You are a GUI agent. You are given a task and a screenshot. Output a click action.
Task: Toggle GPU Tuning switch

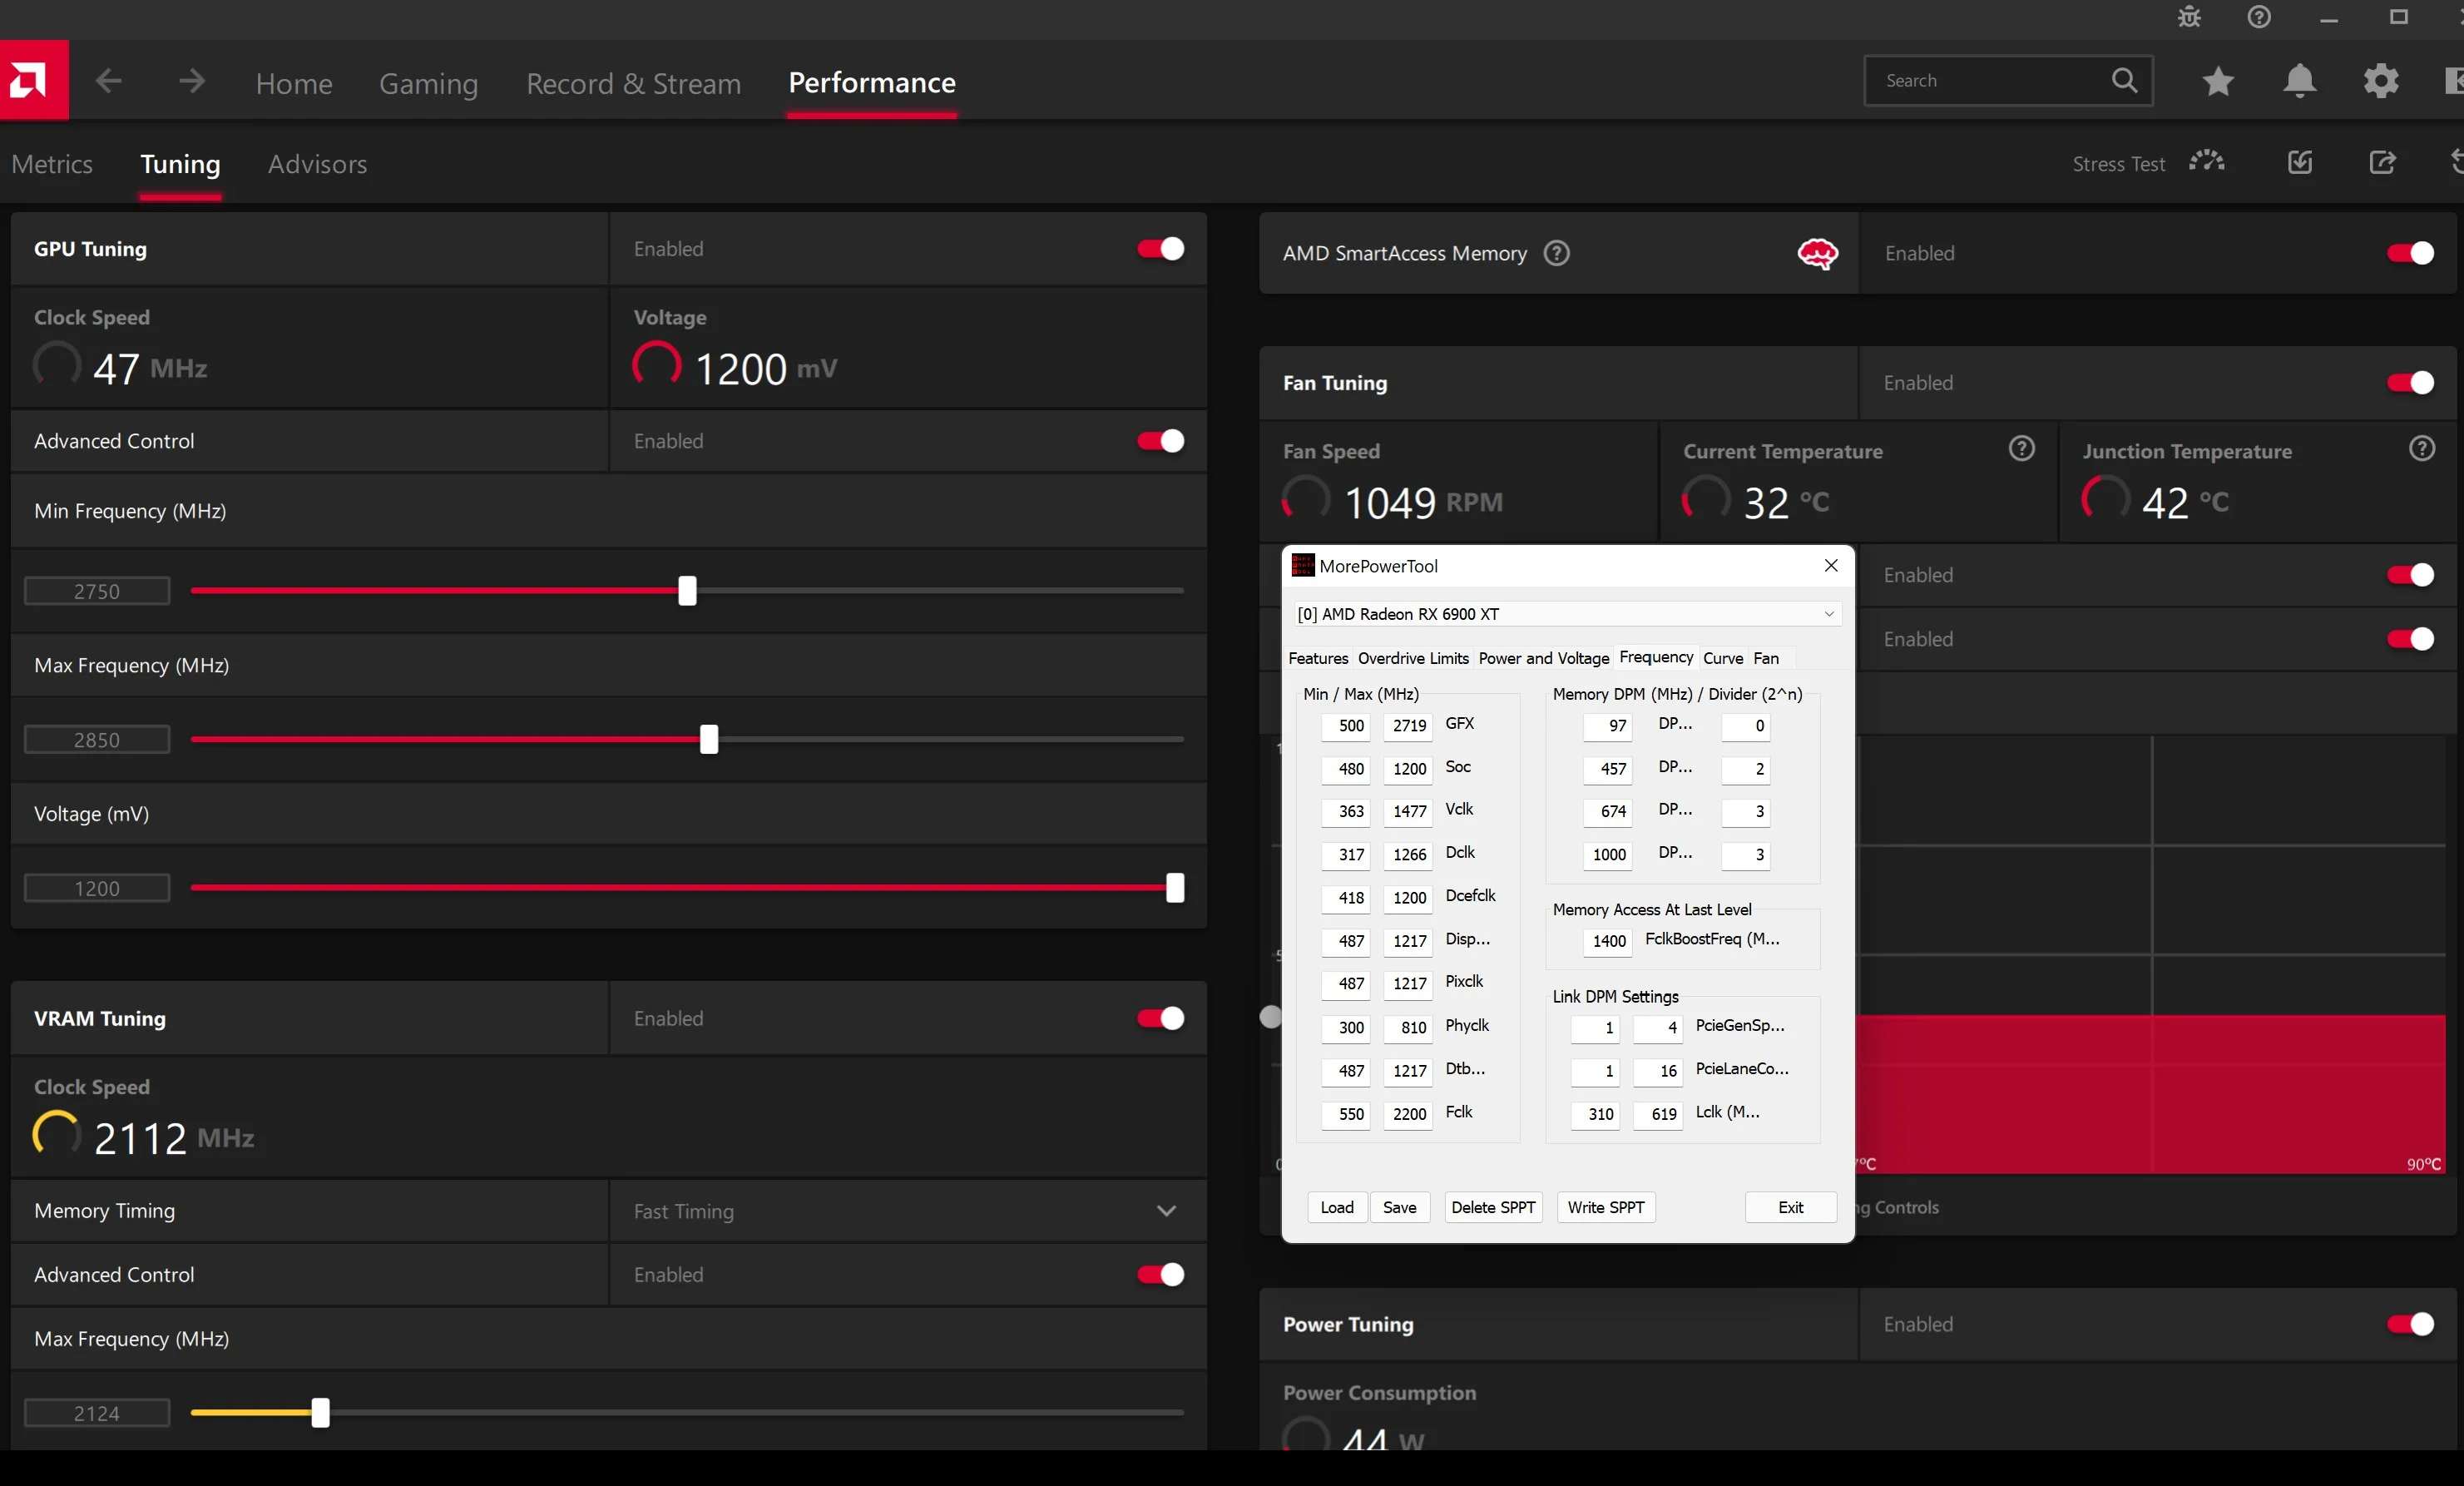[1160, 249]
